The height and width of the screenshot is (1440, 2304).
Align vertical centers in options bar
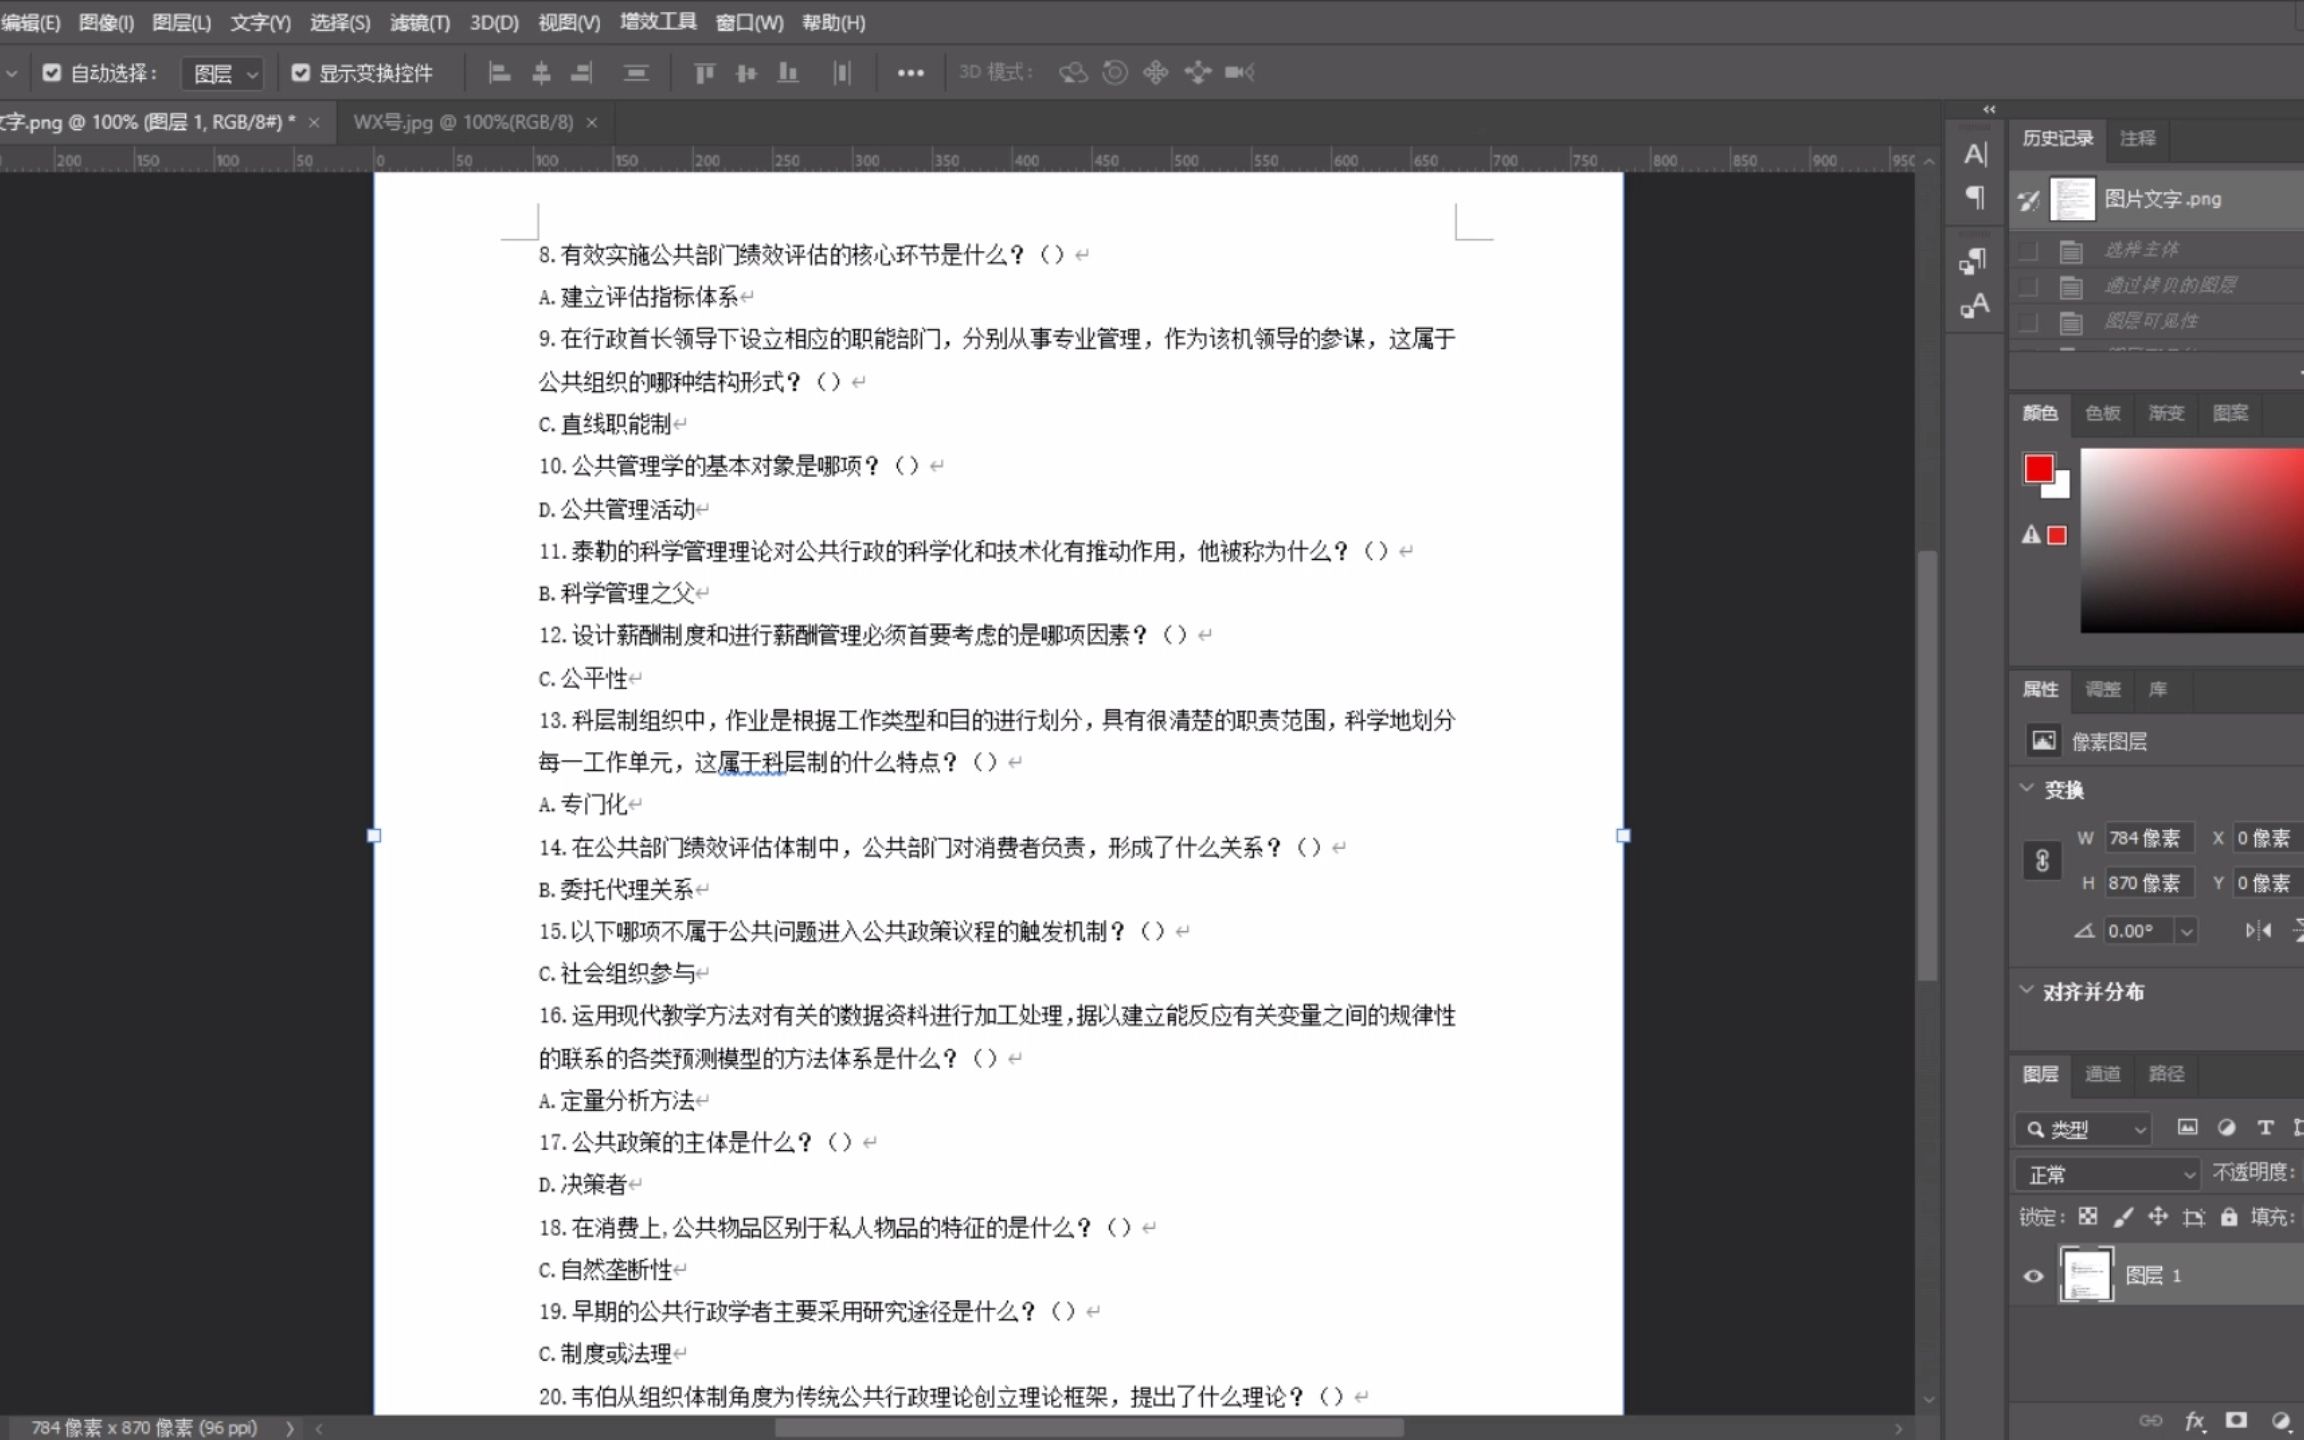coord(746,73)
